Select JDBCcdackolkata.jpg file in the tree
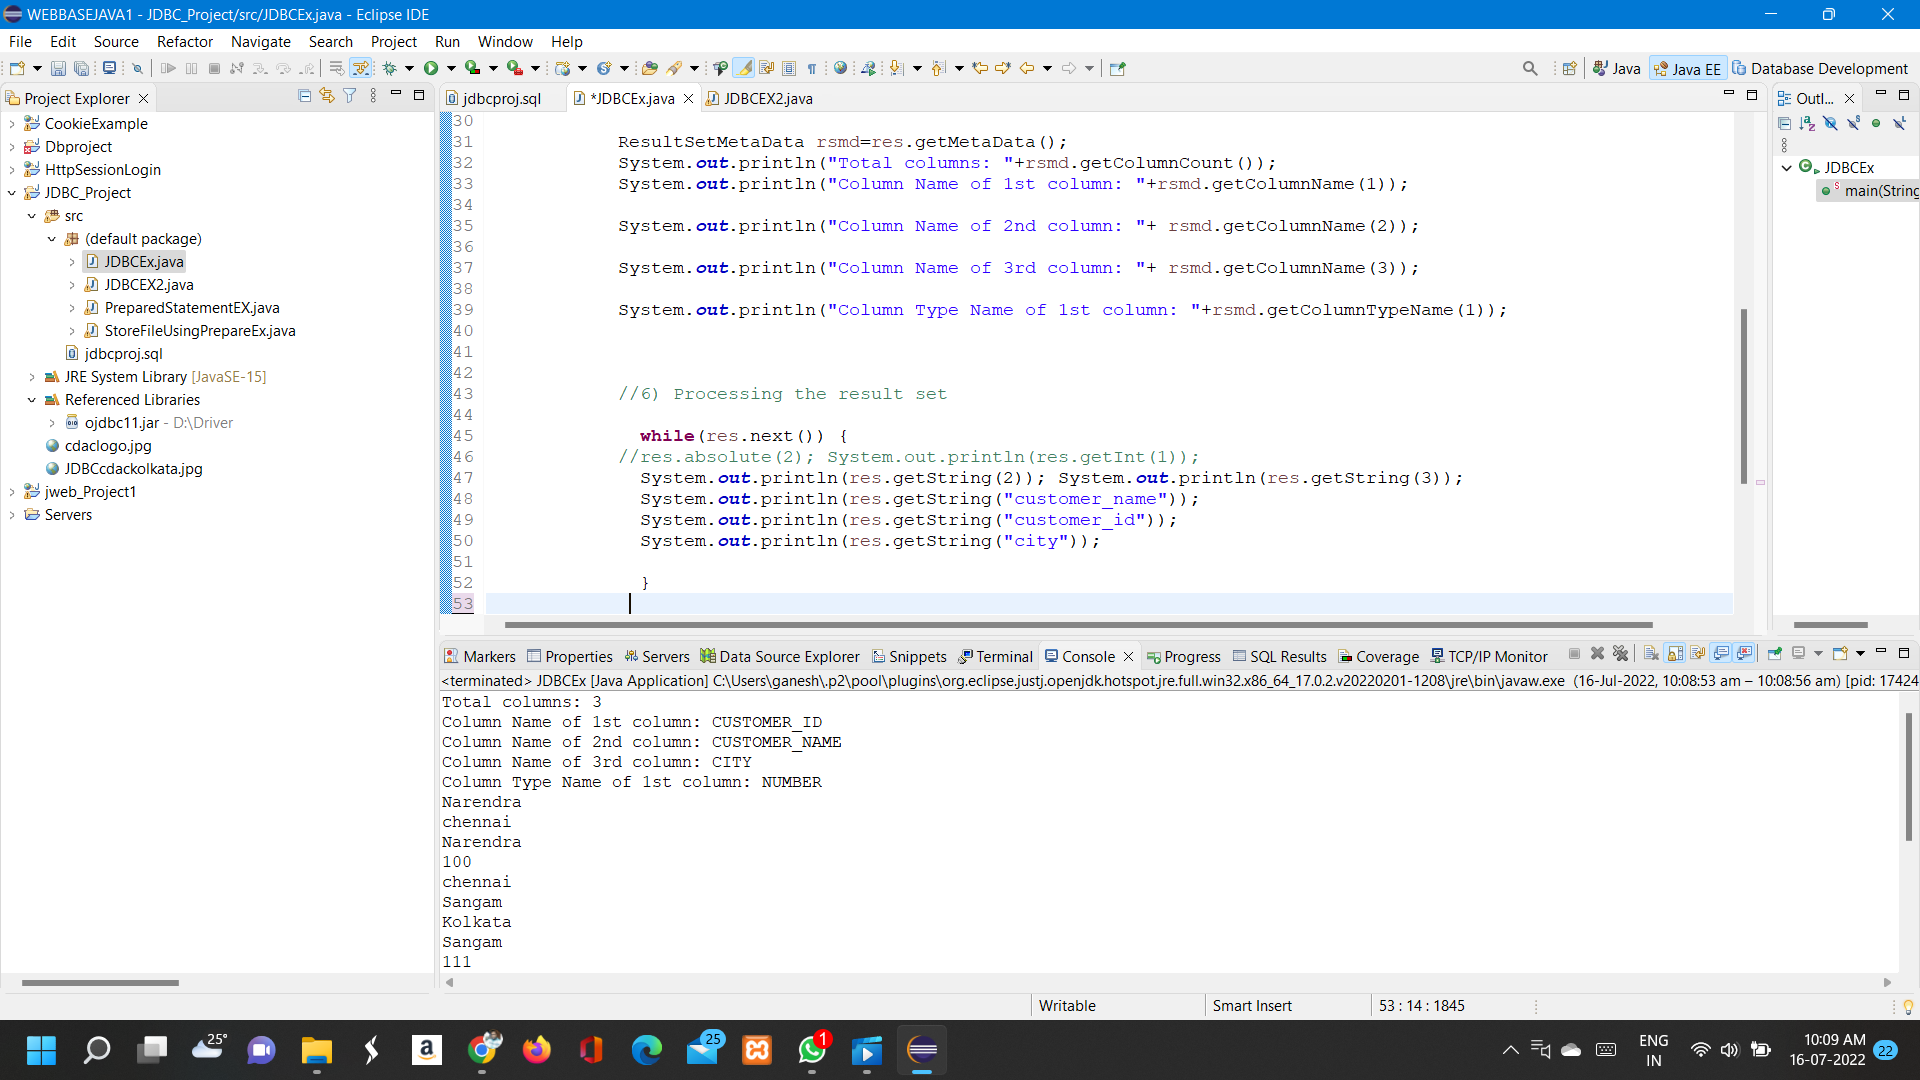This screenshot has width=1920, height=1080. click(133, 469)
